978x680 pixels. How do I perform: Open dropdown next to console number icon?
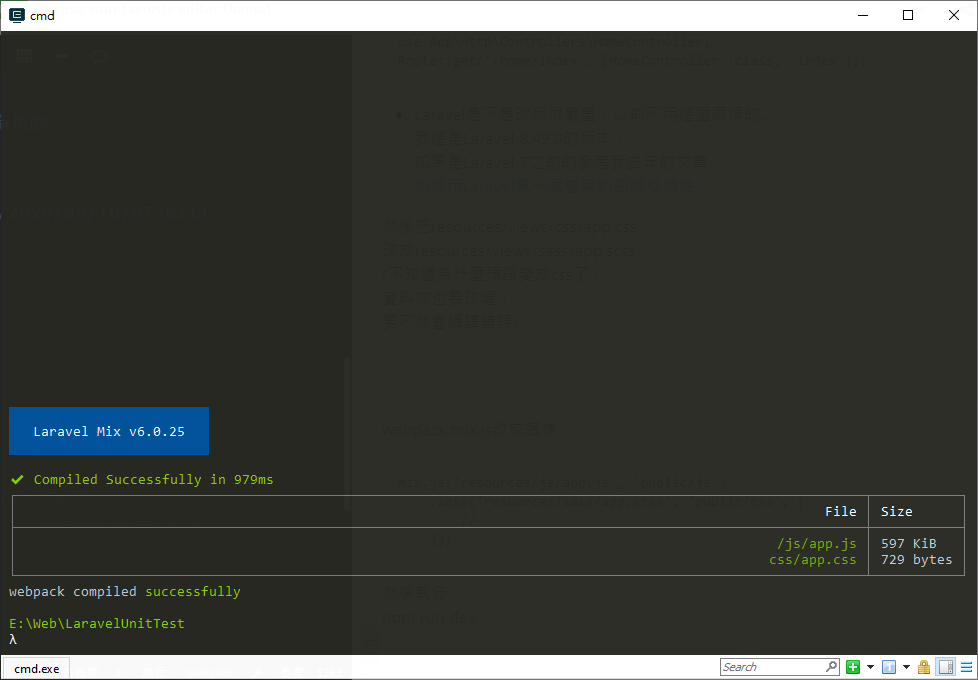pyautogui.click(x=906, y=667)
